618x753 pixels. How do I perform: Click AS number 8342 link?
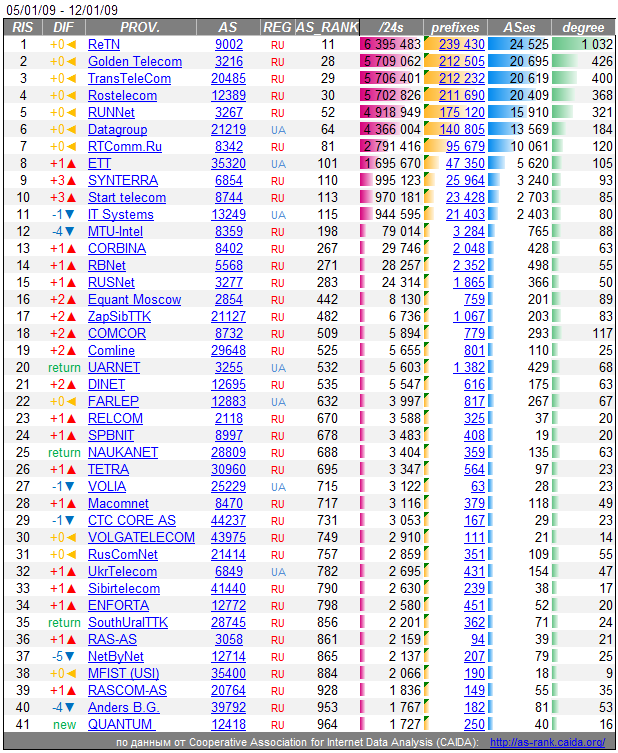click(229, 146)
